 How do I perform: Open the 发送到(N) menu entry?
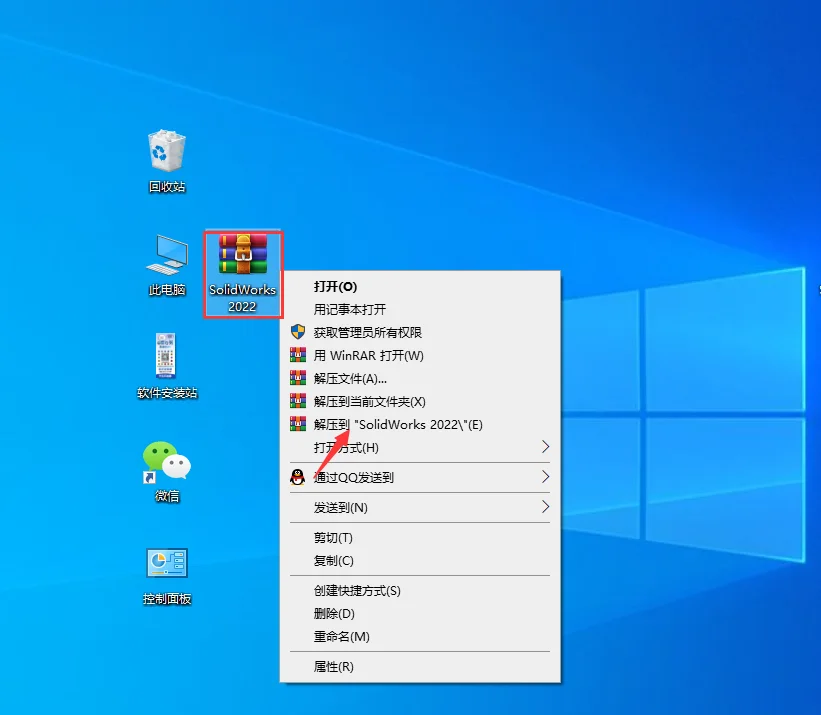point(420,507)
